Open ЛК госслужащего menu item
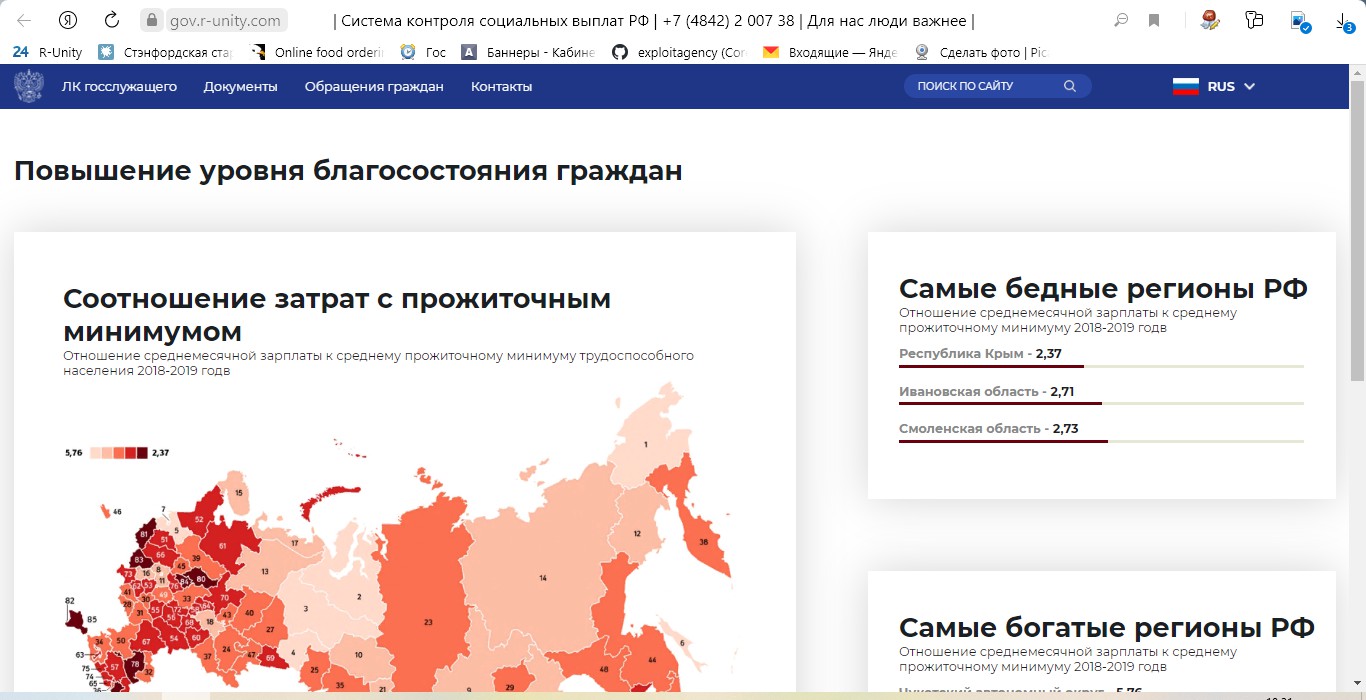 pyautogui.click(x=119, y=86)
